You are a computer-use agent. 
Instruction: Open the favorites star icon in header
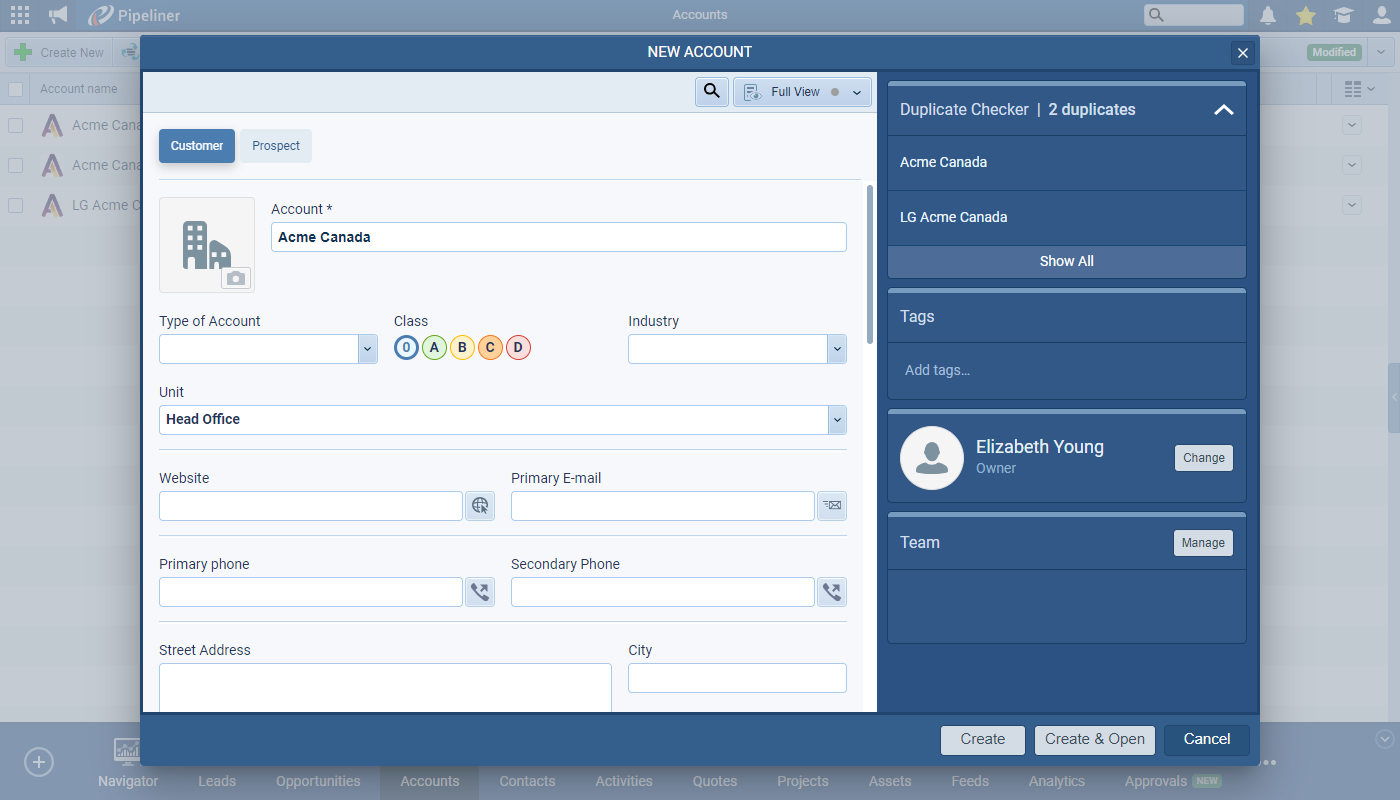(x=1305, y=15)
